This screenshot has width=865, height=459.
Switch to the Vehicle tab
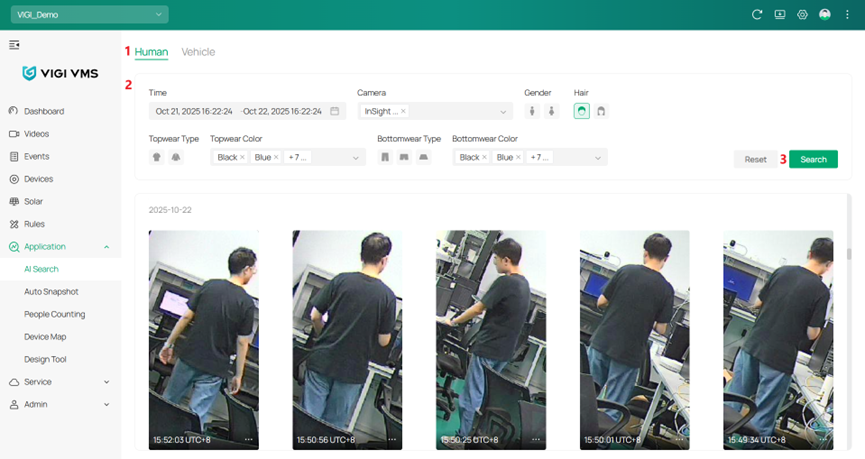click(198, 52)
